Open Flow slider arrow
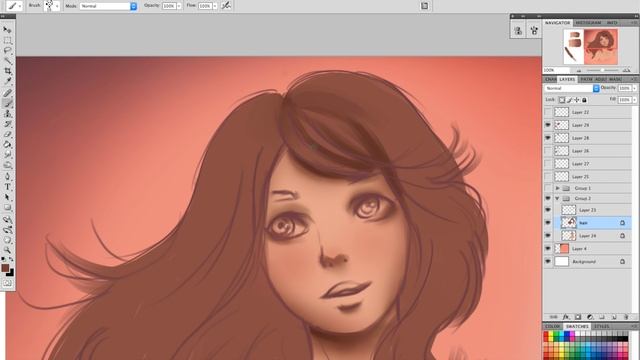Image resolution: width=640 pixels, height=360 pixels. pyautogui.click(x=215, y=6)
